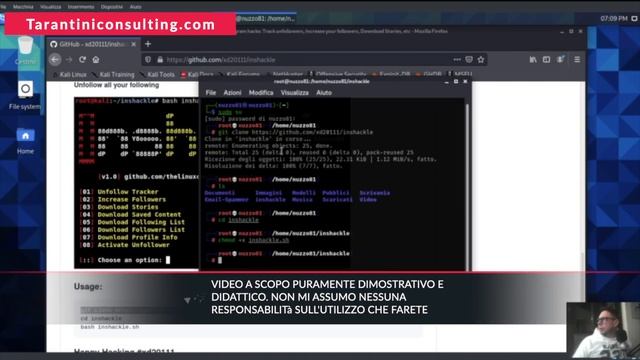Click the Firefox address bar URL
The image size is (640, 360).
click(221, 60)
